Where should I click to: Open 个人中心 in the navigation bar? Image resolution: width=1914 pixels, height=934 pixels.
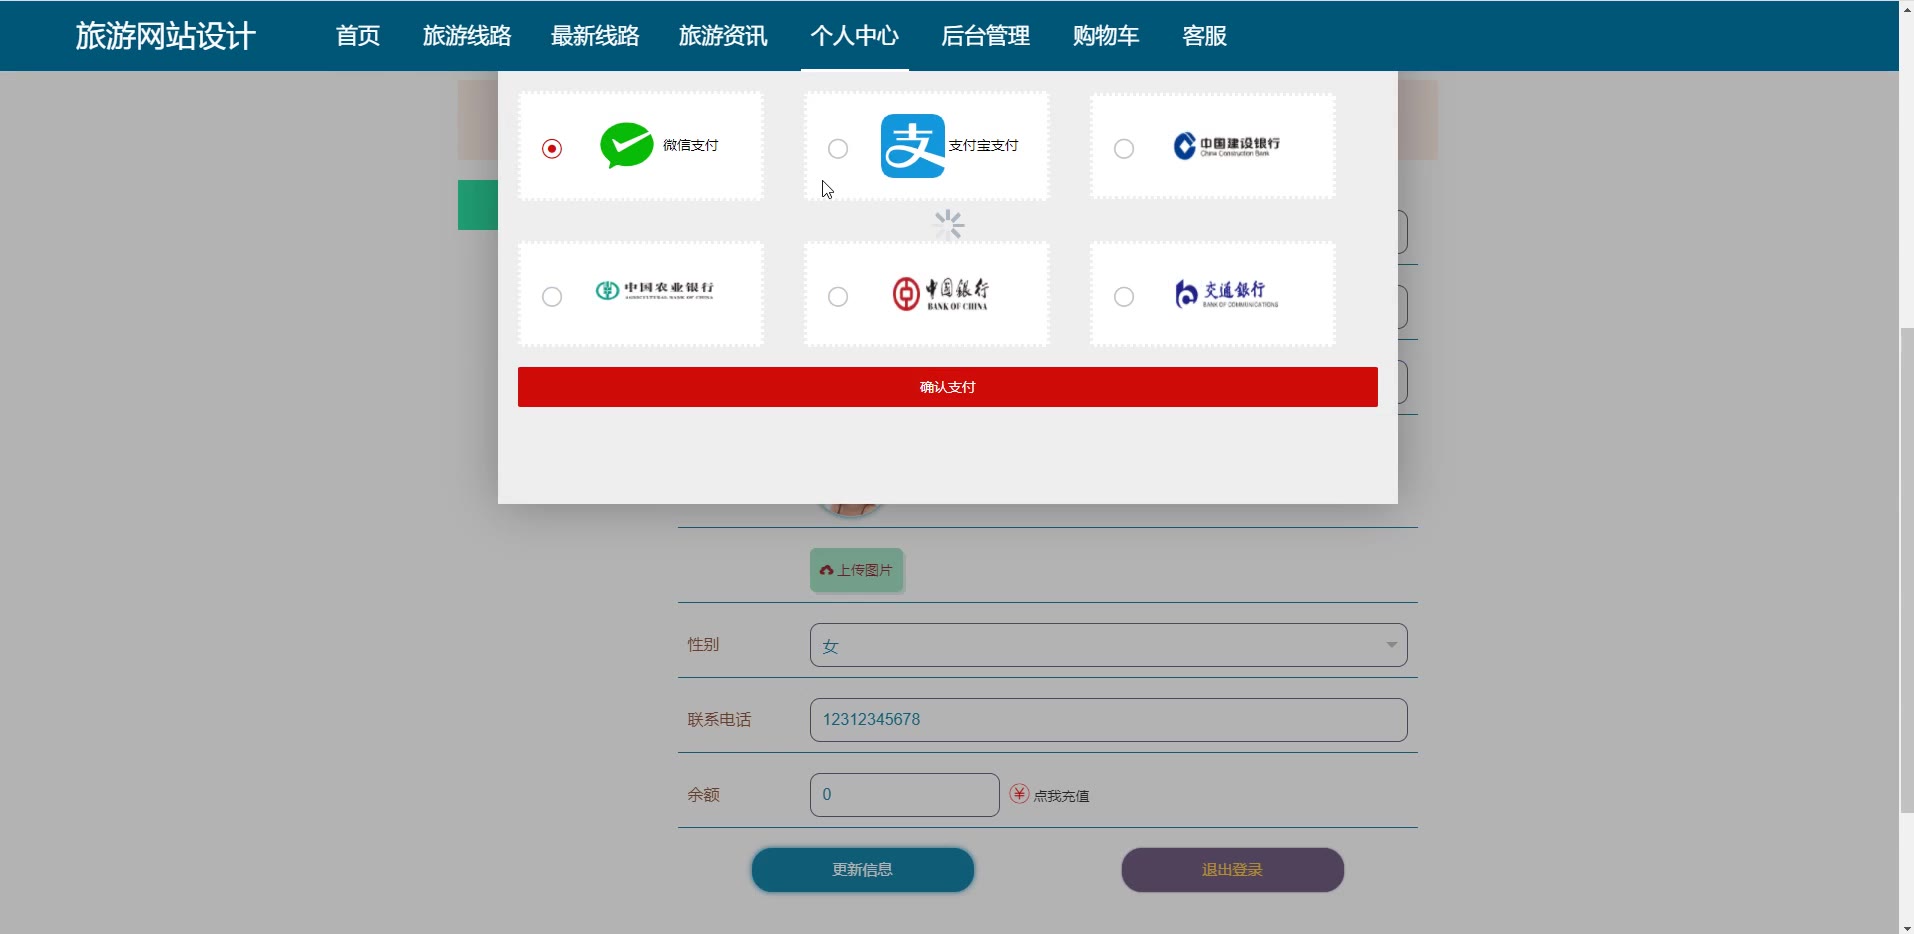point(855,36)
